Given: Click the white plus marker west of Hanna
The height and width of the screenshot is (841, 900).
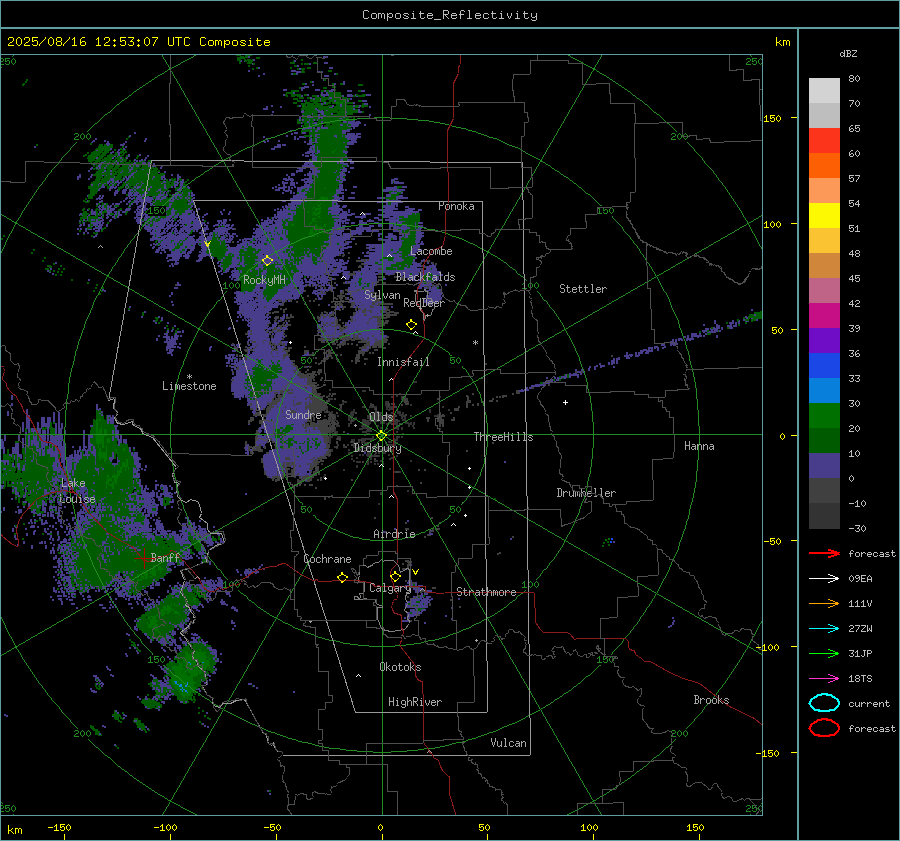Looking at the screenshot, I should [565, 402].
